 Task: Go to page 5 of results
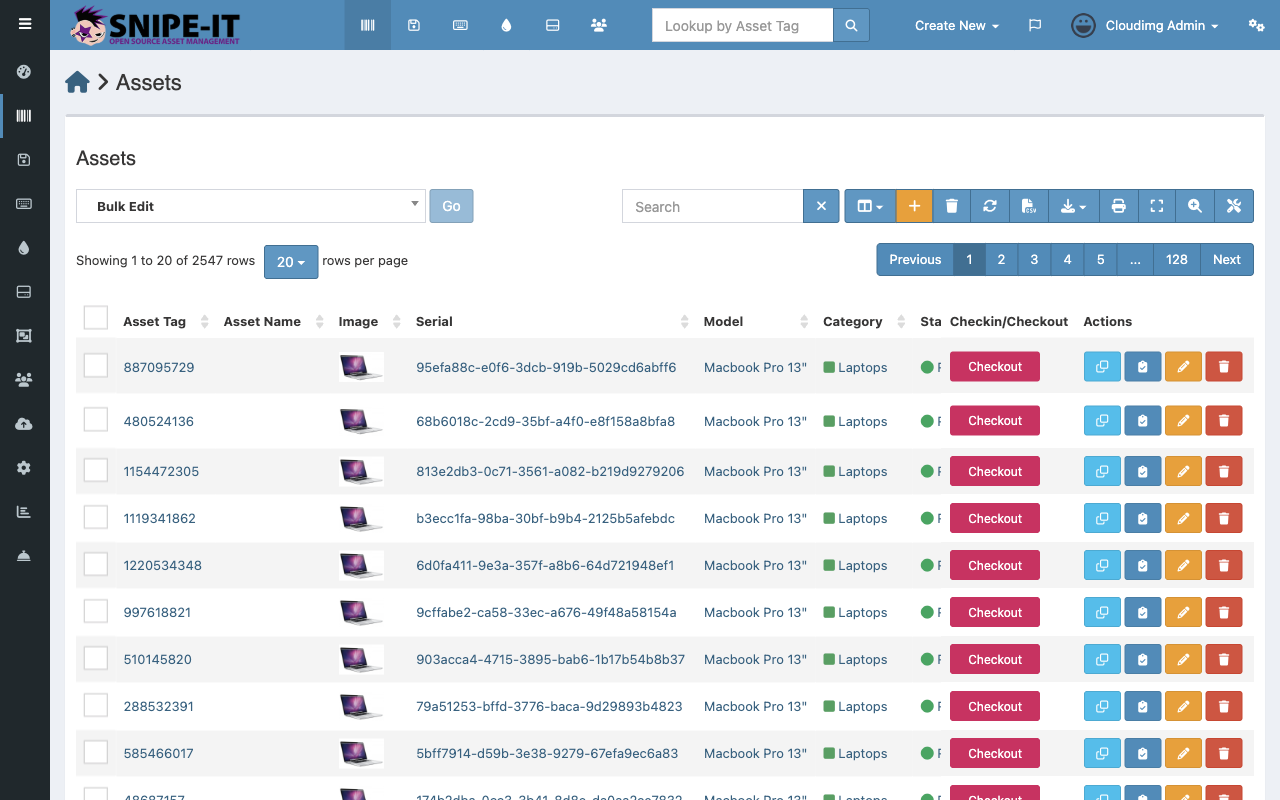coord(1100,259)
